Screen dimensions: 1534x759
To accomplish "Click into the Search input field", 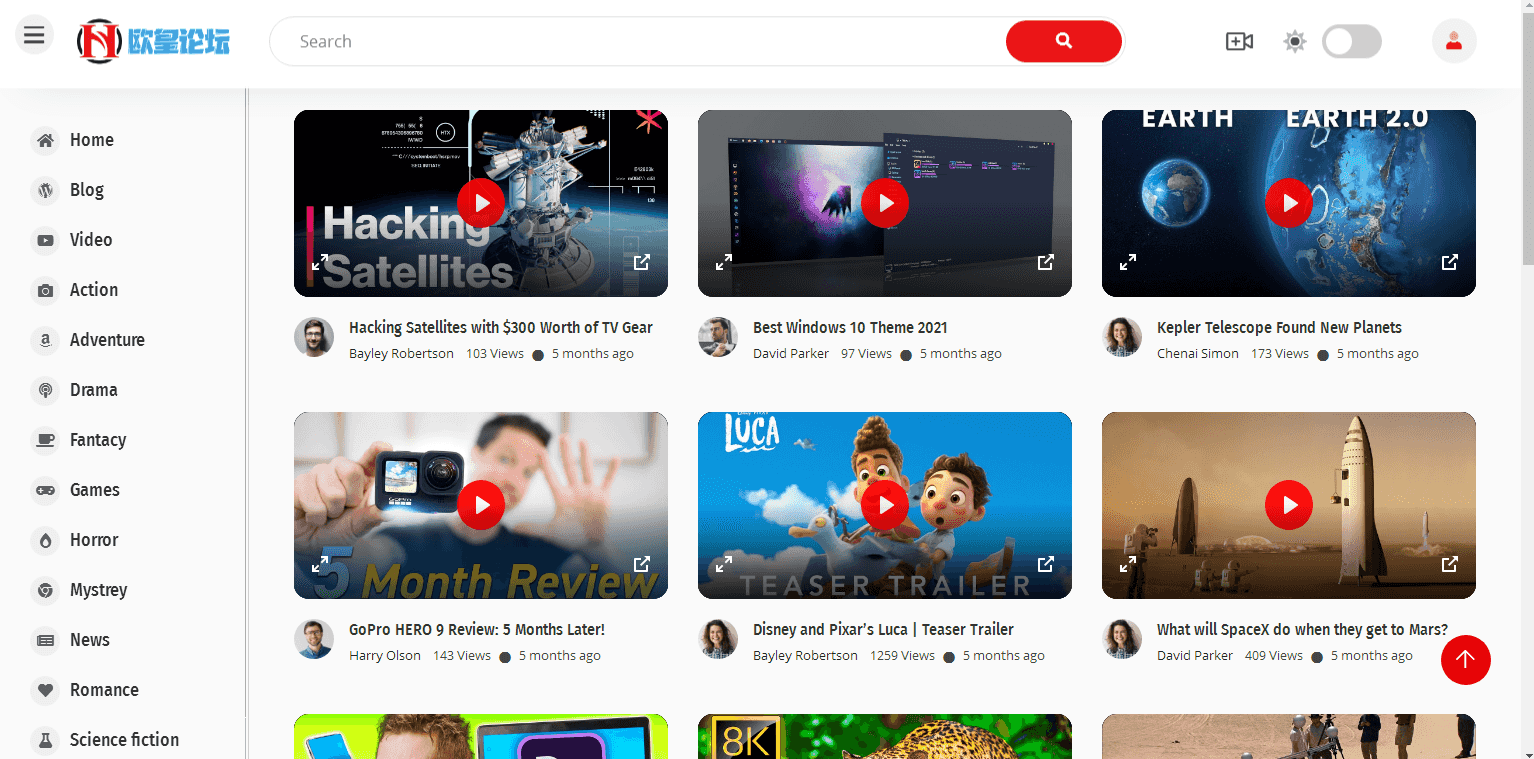I will click(640, 41).
